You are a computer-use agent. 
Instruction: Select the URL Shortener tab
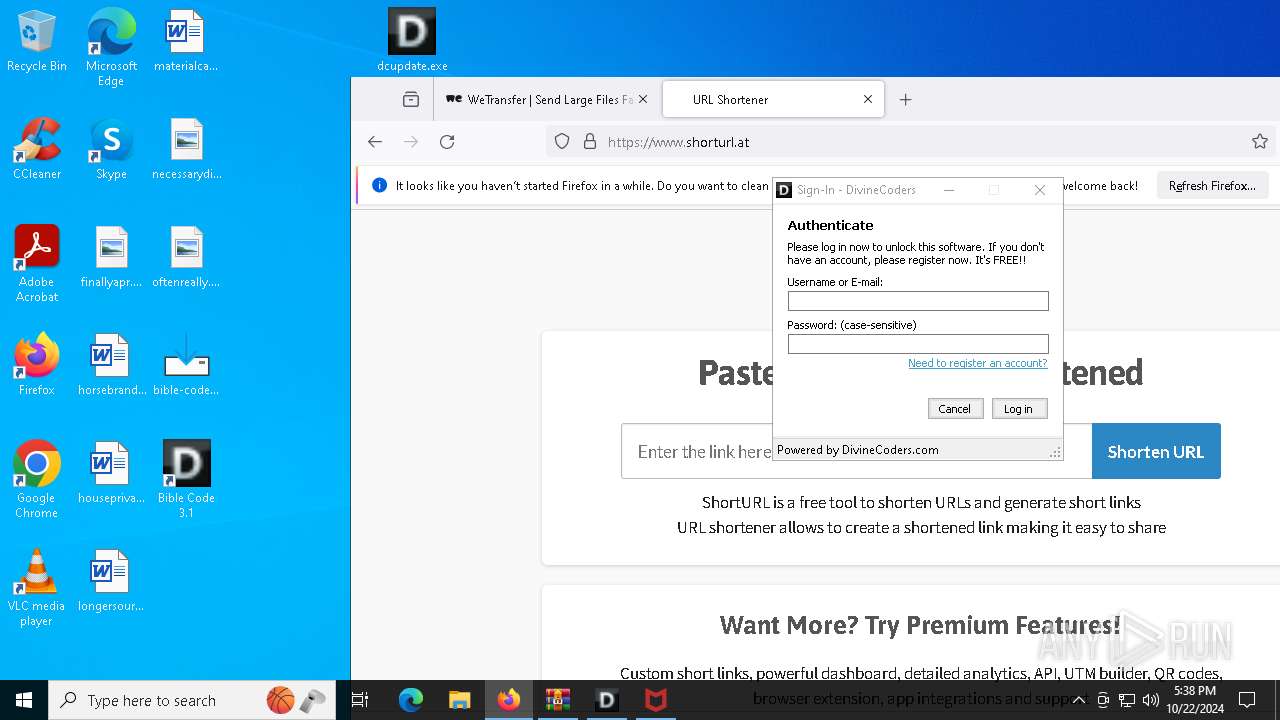click(x=773, y=99)
